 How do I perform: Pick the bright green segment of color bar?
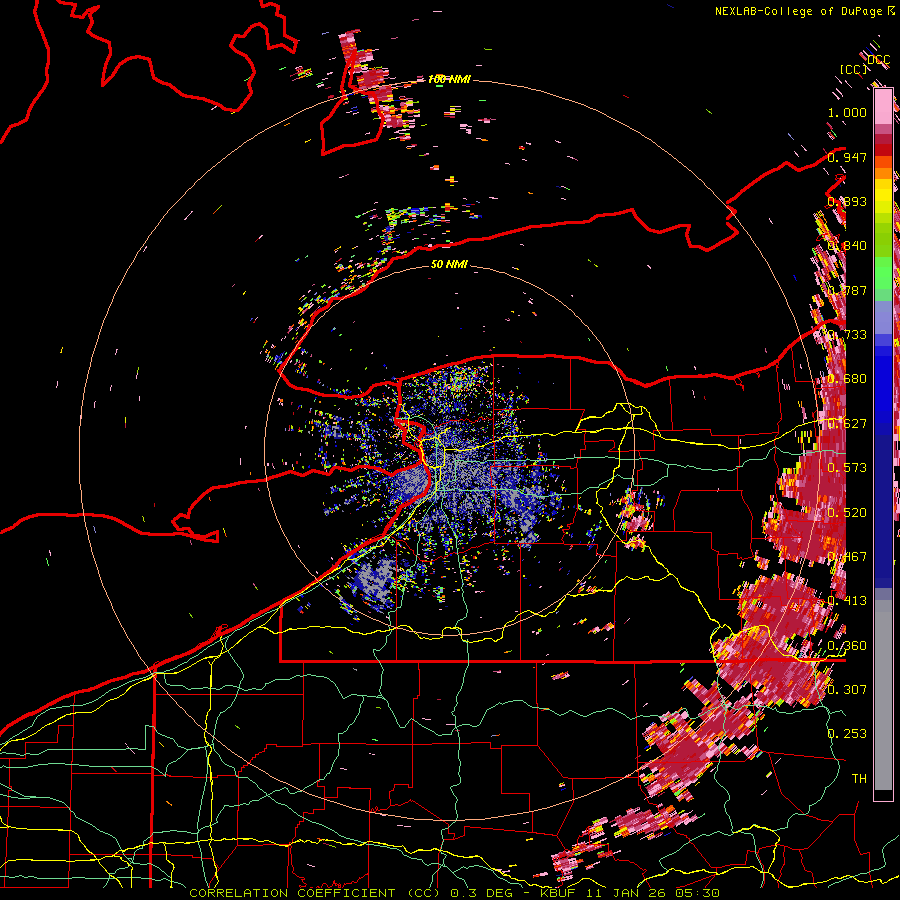[883, 273]
